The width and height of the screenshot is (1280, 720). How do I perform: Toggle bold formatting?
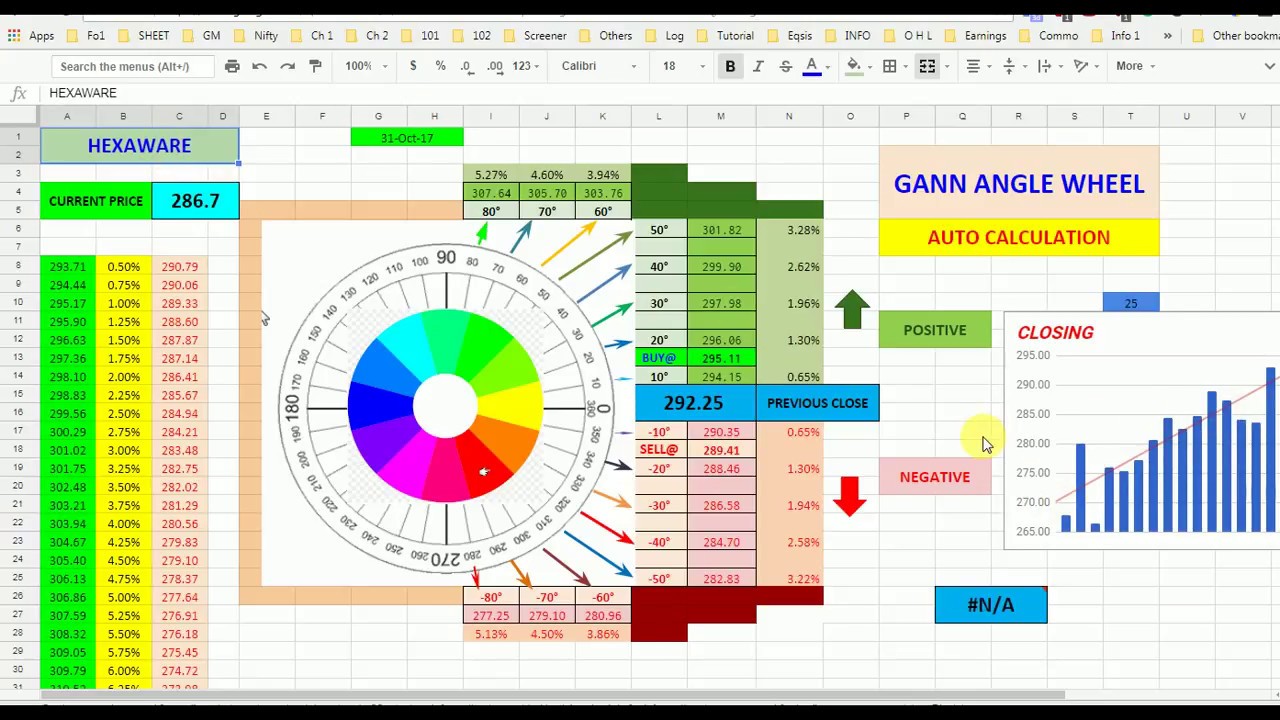coord(730,66)
